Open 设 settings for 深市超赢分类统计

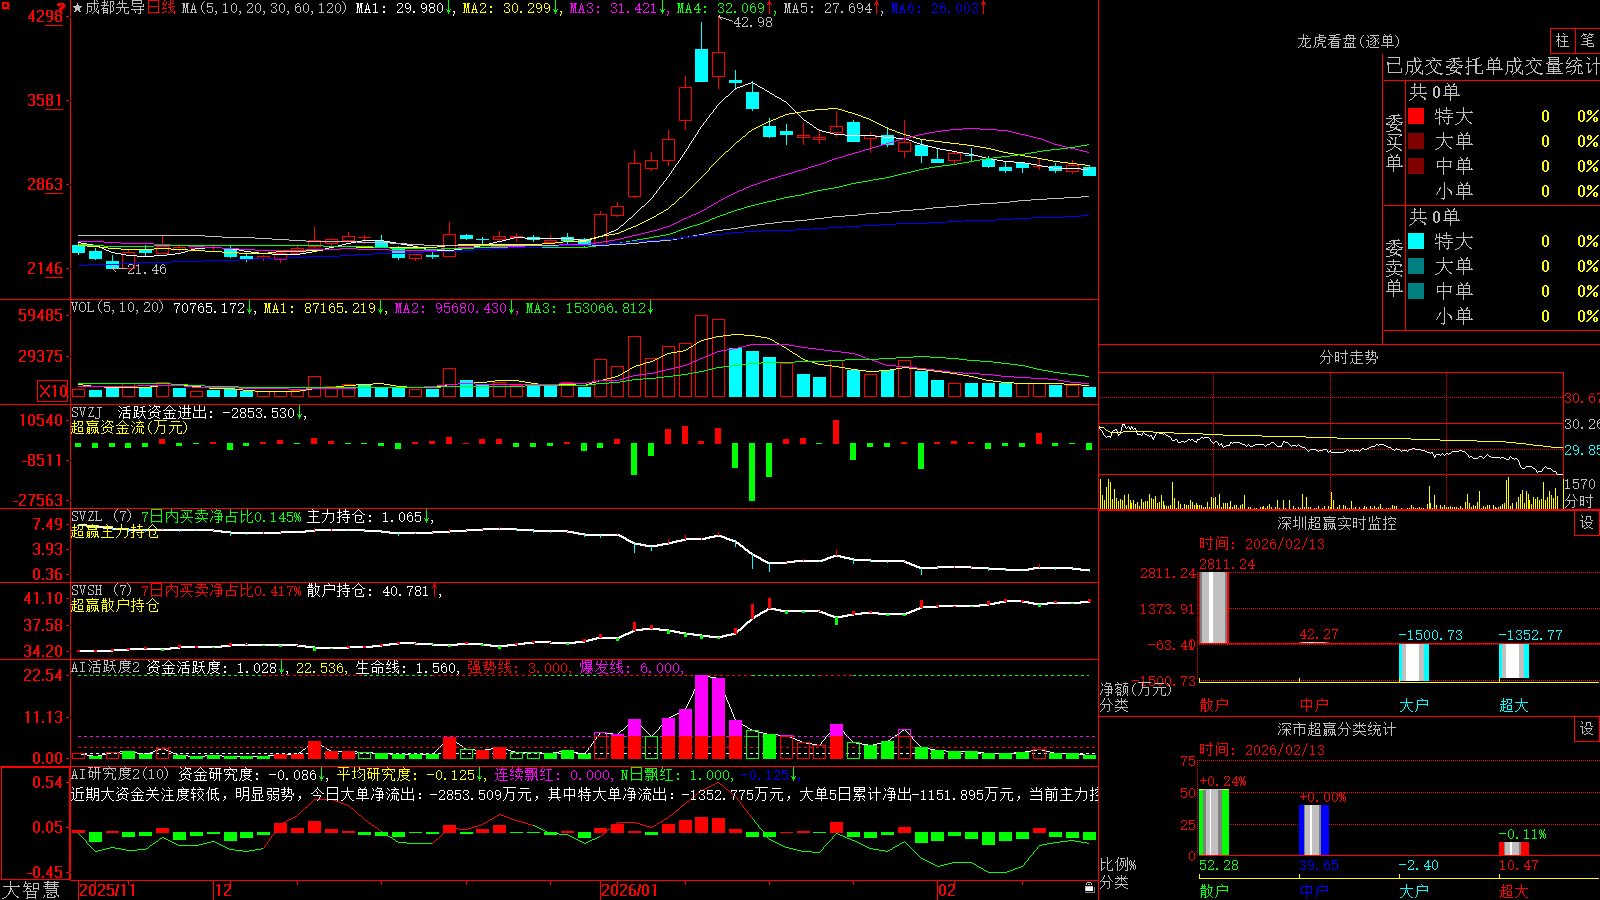click(1587, 729)
